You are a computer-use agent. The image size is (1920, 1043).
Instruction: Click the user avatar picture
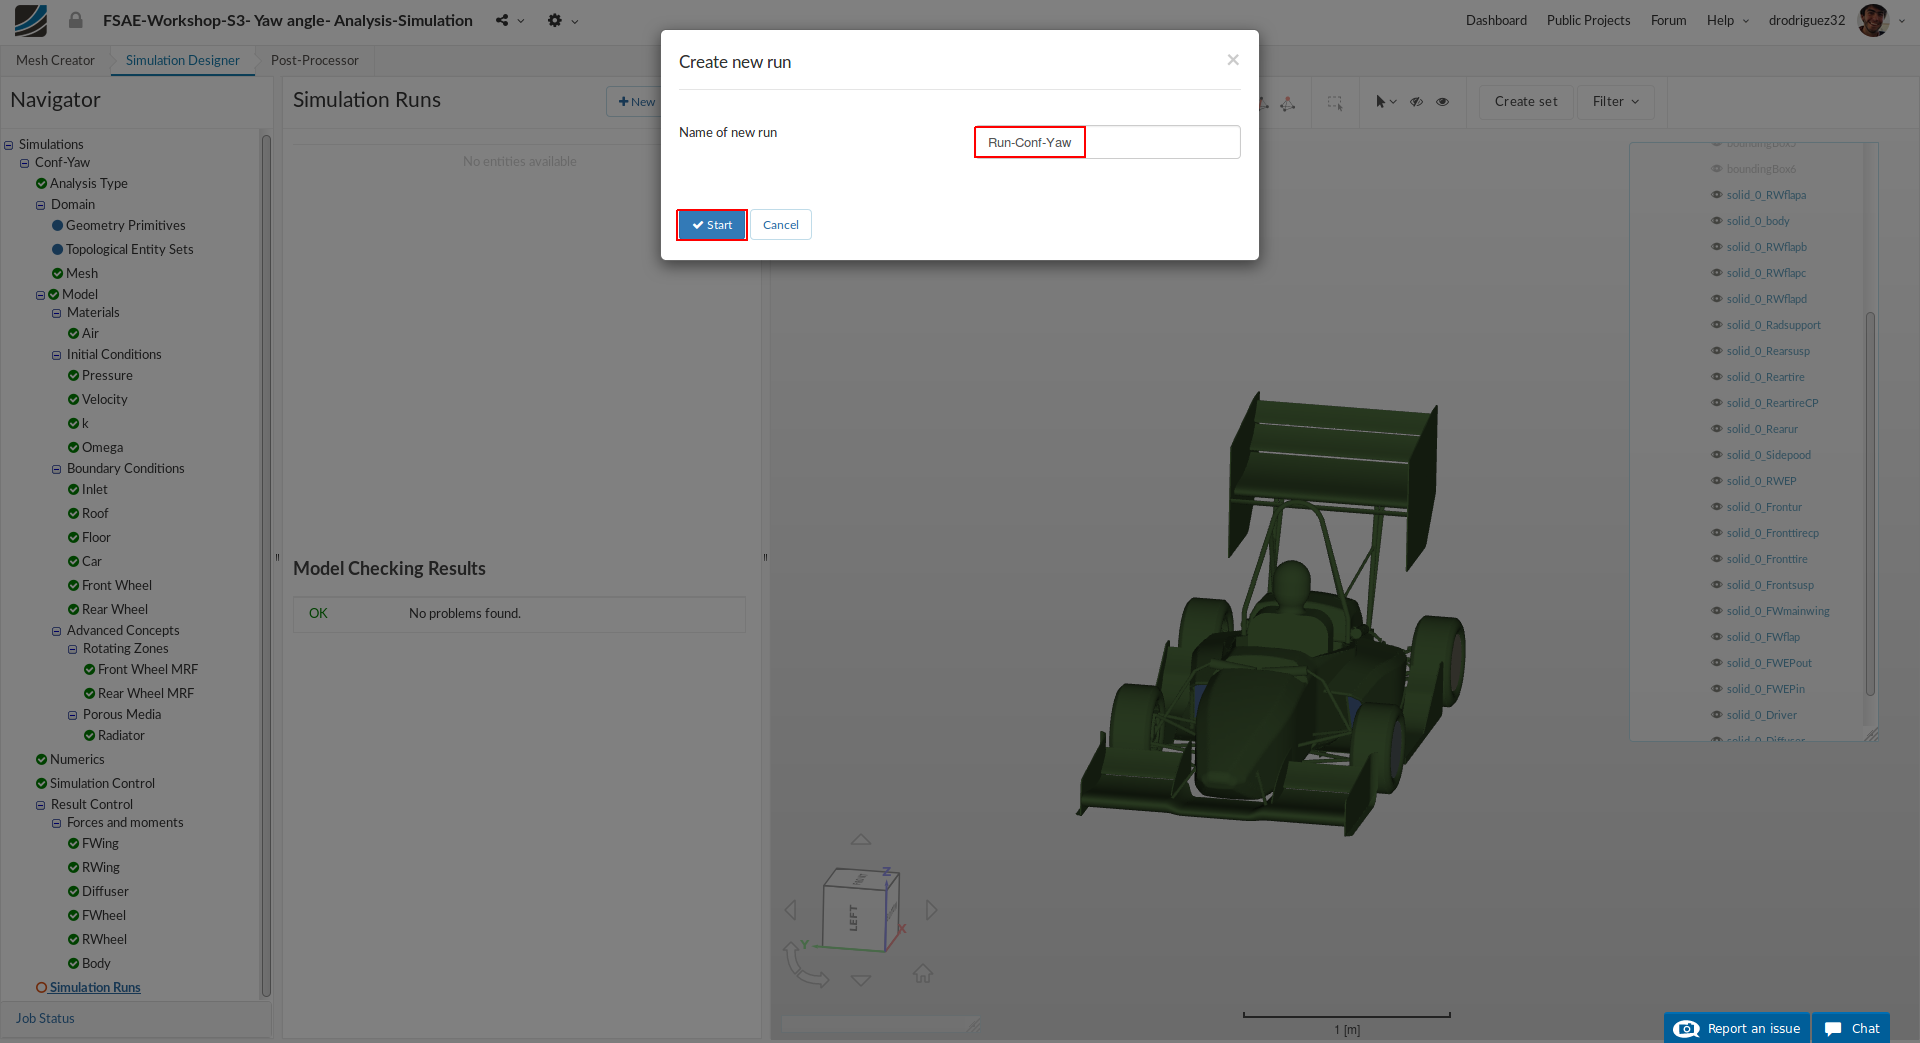pos(1873,20)
